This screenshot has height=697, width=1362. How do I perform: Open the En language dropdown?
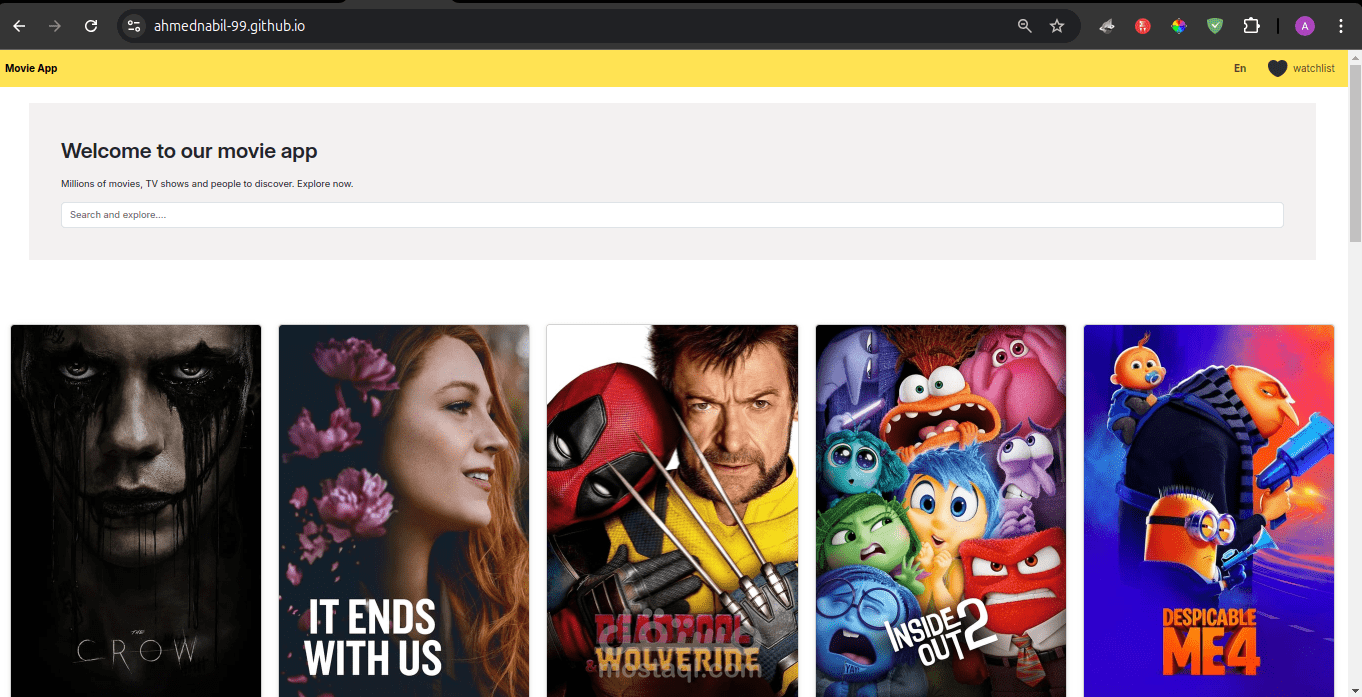pyautogui.click(x=1240, y=68)
